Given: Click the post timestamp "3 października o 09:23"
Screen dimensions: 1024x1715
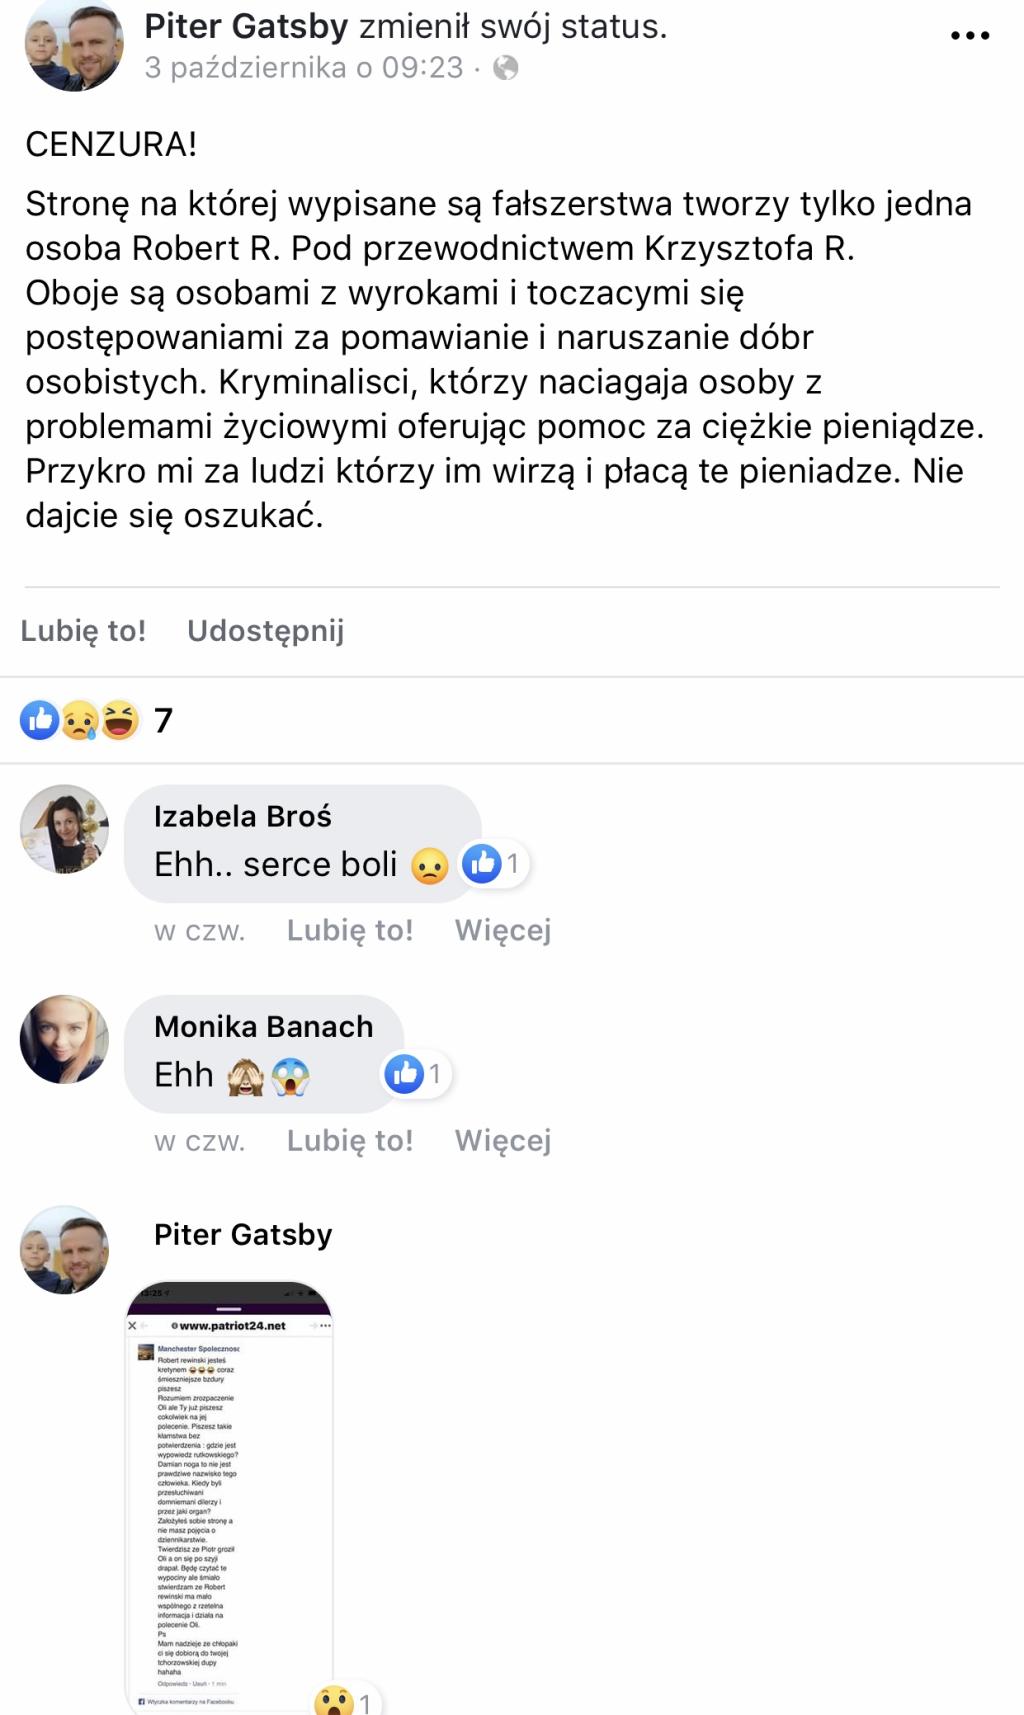Looking at the screenshot, I should coord(304,68).
